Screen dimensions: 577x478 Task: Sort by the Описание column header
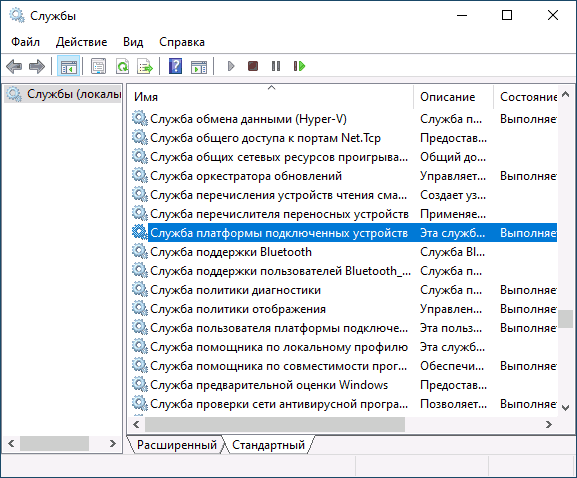(453, 97)
